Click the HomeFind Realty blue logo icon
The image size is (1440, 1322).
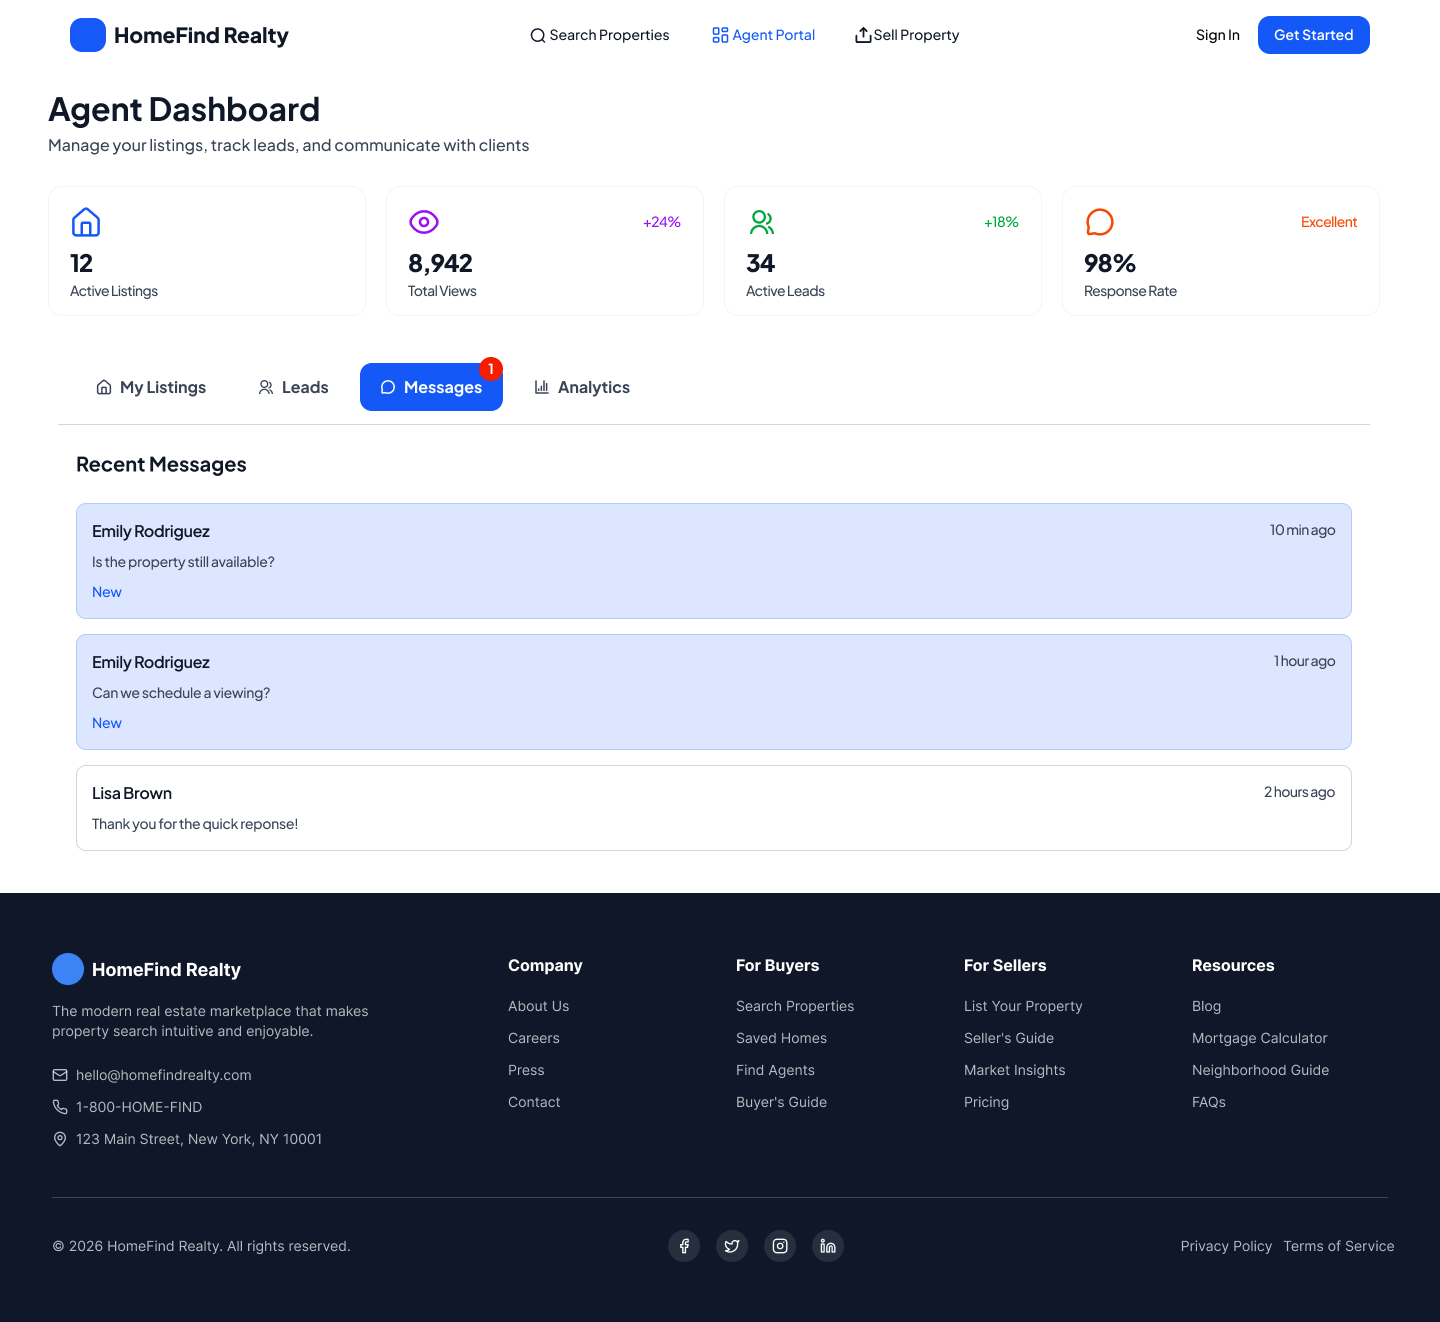[x=88, y=35]
